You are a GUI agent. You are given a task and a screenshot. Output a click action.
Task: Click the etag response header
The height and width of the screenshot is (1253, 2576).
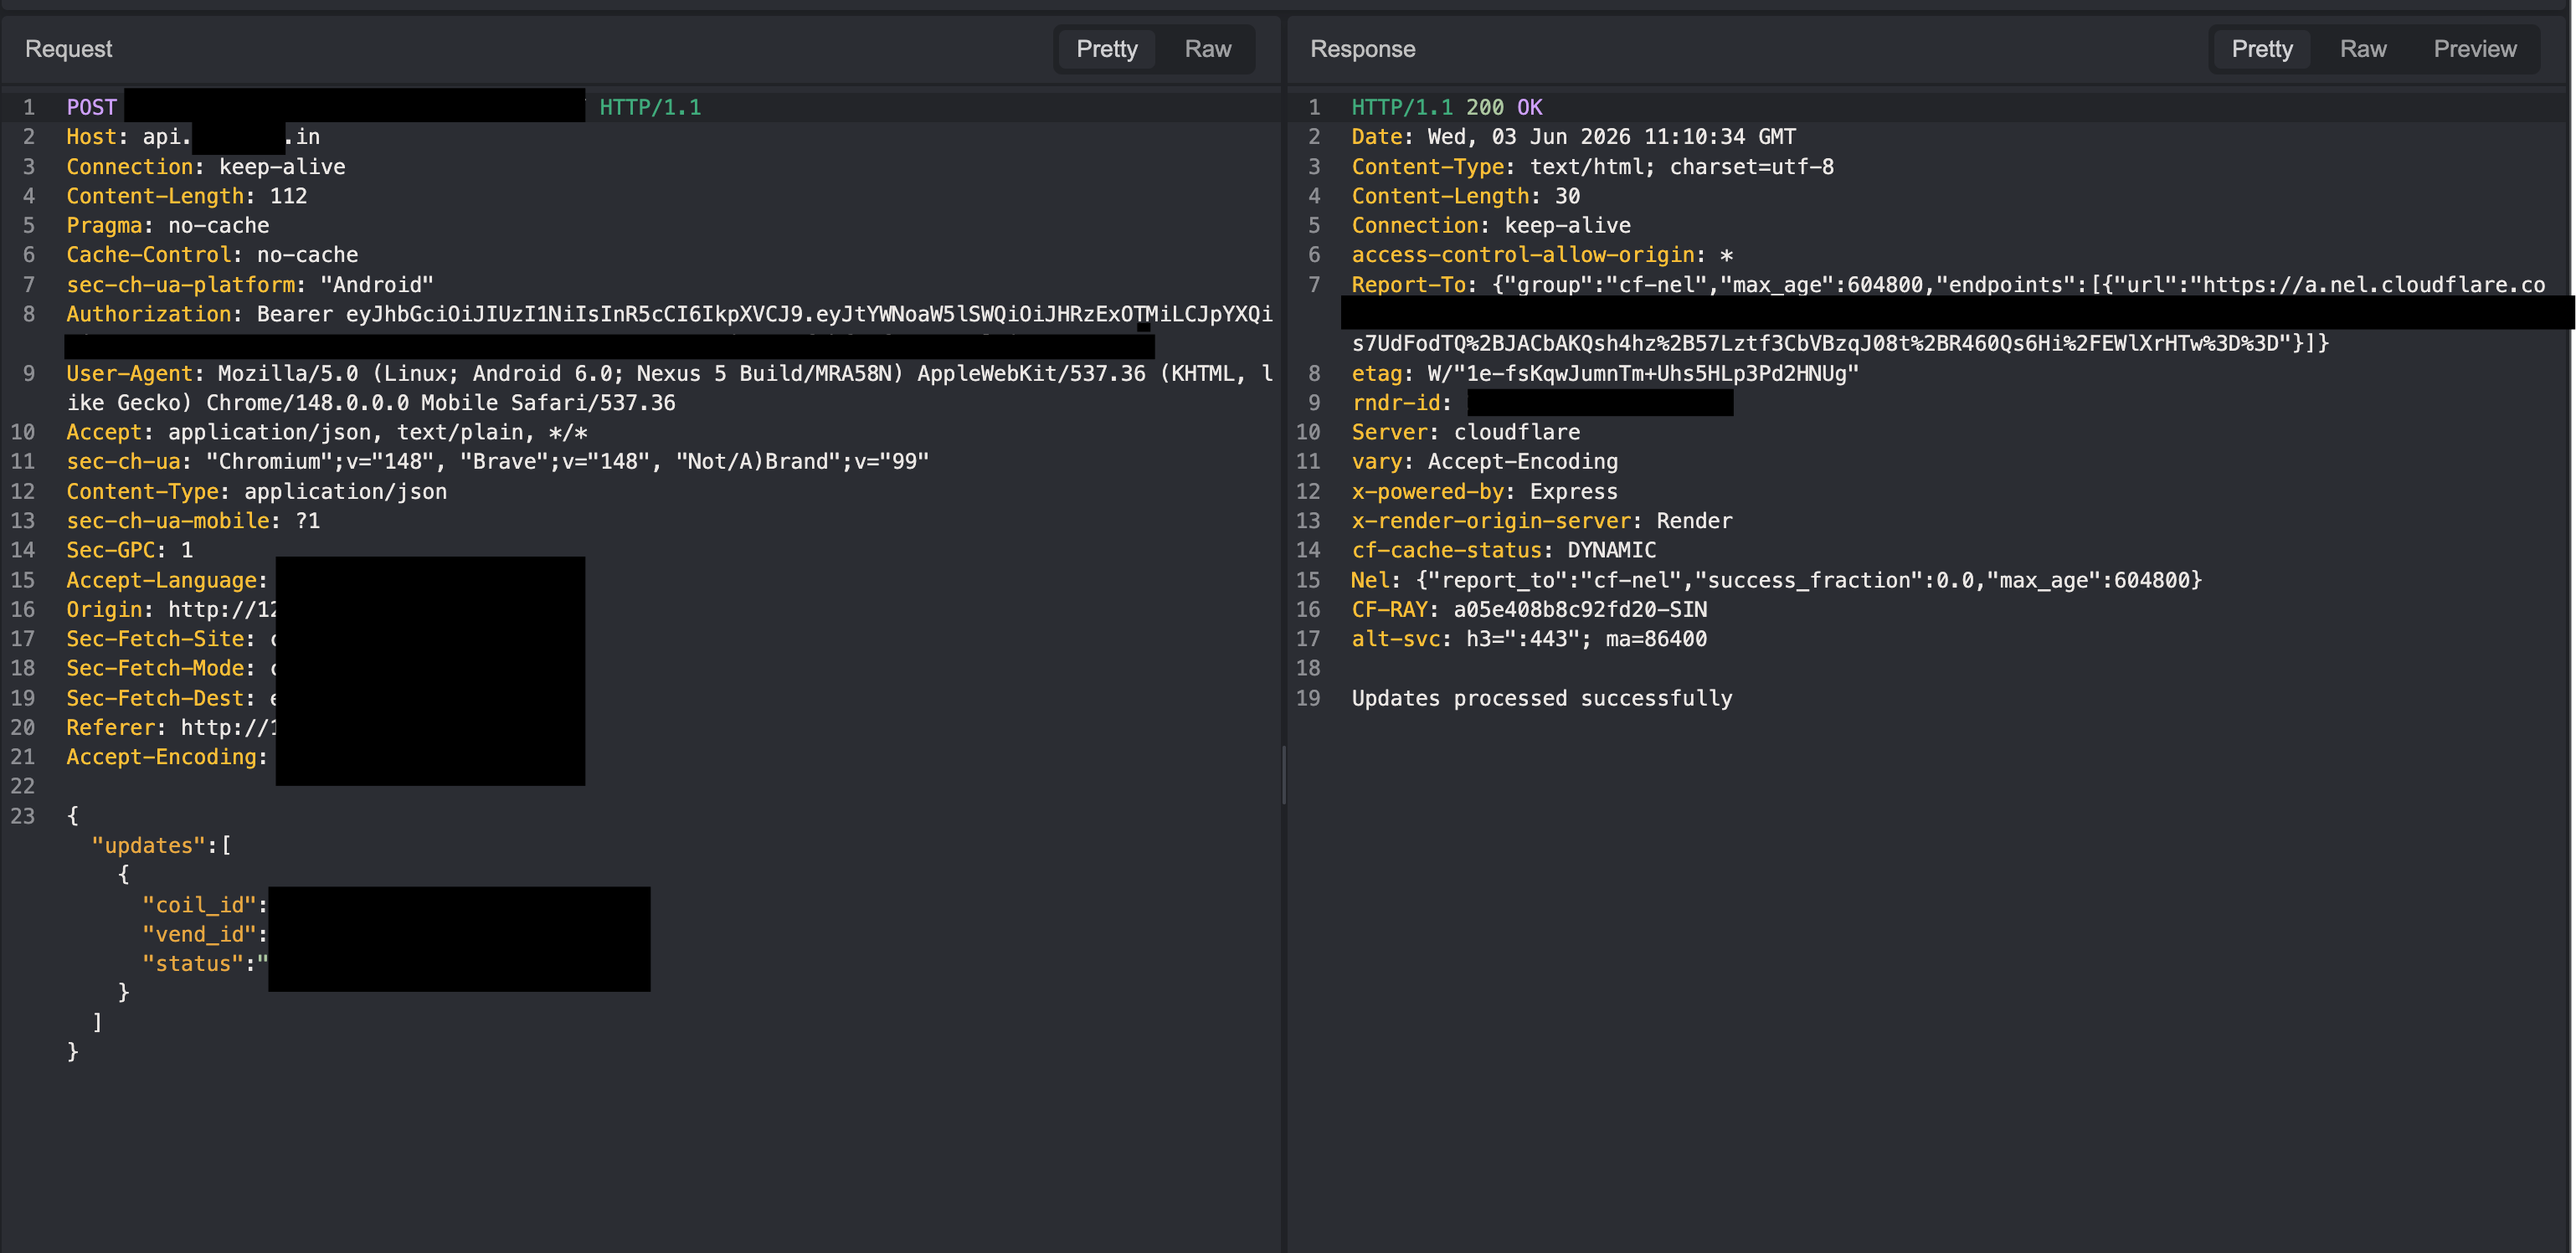[1605, 373]
